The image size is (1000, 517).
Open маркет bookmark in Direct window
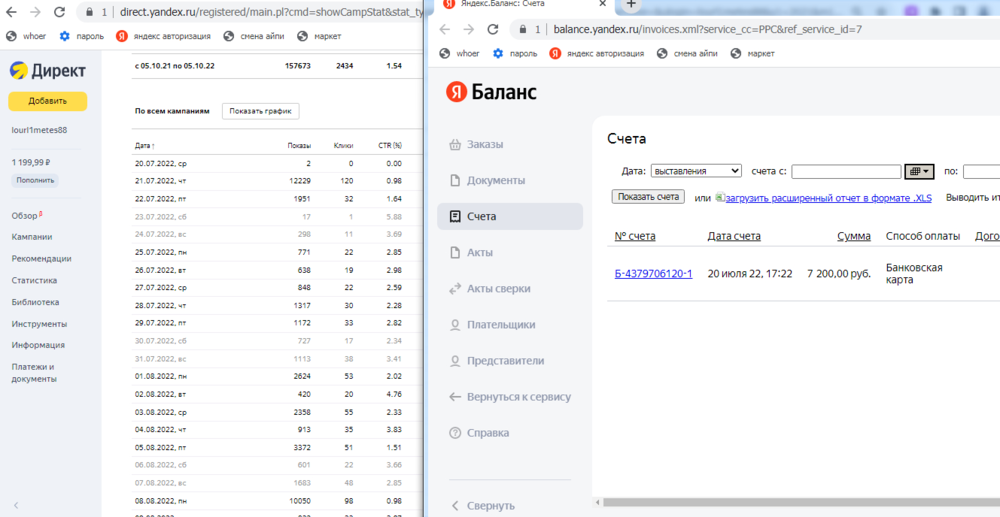(x=320, y=36)
